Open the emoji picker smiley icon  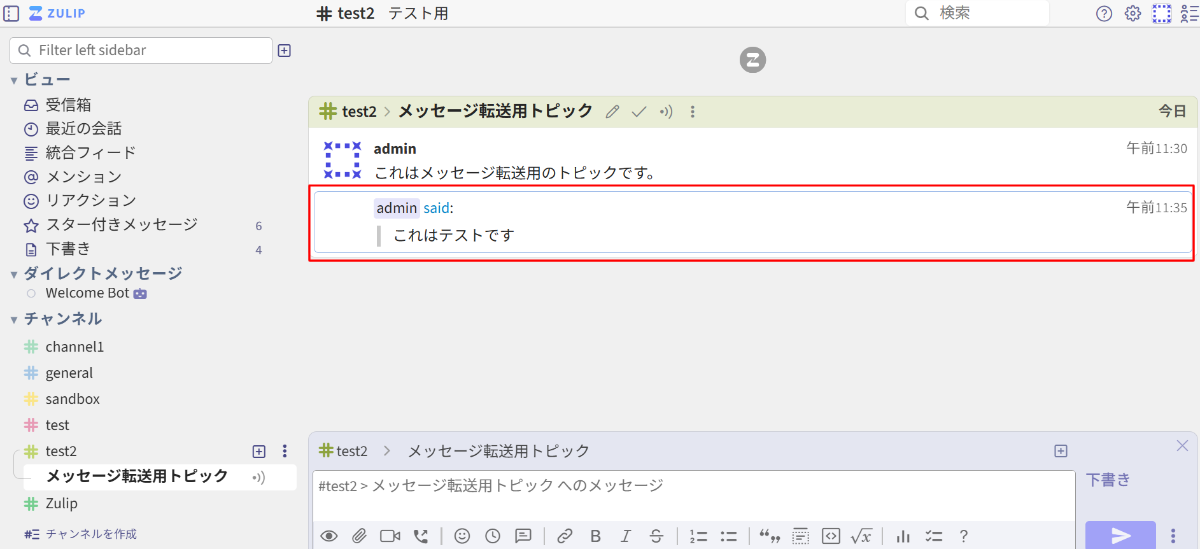[462, 536]
